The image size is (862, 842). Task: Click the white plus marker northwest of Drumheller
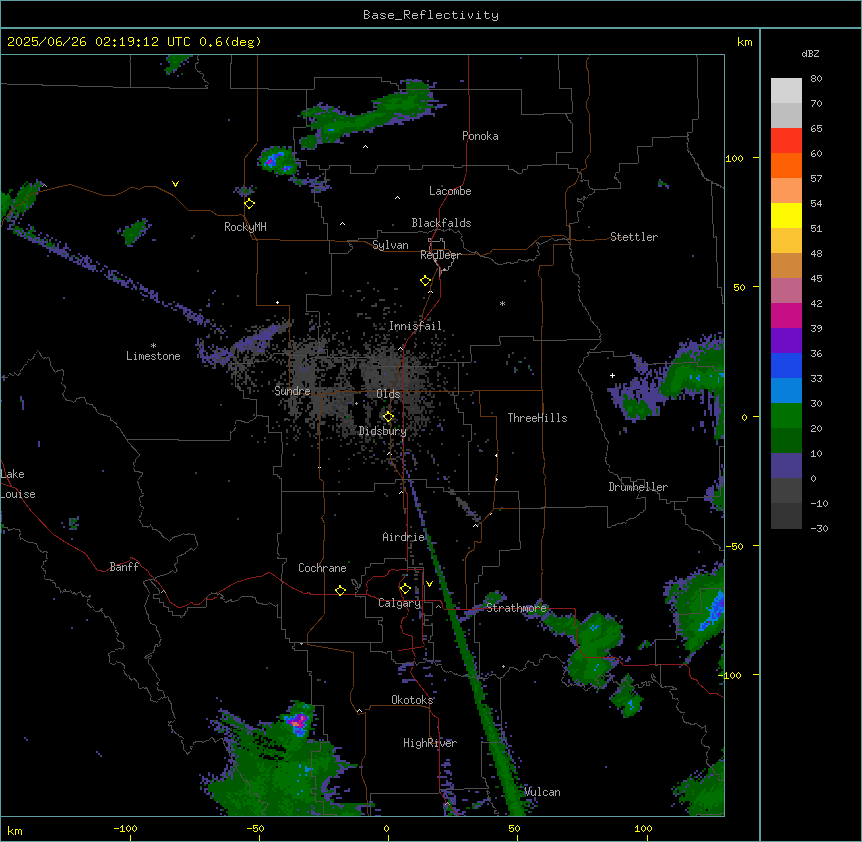(612, 375)
